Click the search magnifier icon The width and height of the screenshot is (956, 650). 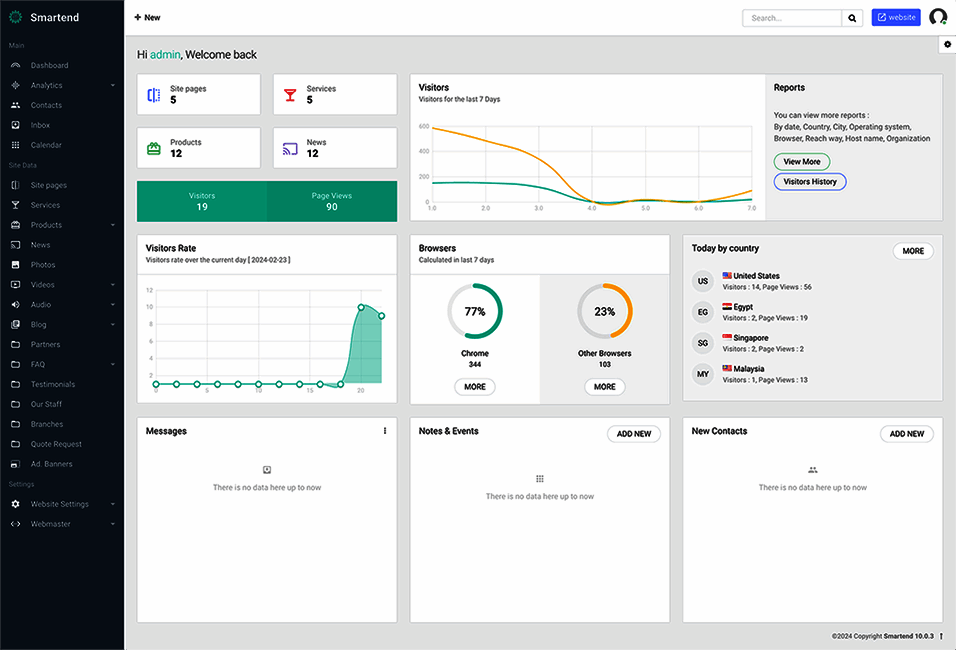(x=852, y=17)
